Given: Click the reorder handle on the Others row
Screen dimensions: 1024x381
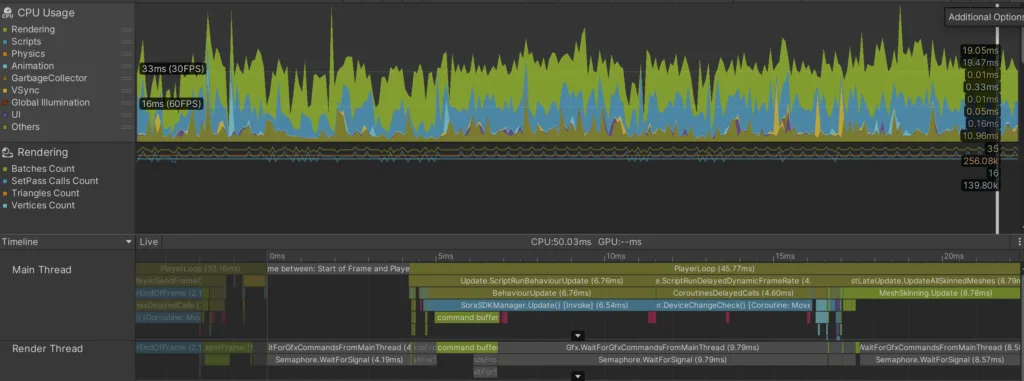Looking at the screenshot, I should click(127, 127).
